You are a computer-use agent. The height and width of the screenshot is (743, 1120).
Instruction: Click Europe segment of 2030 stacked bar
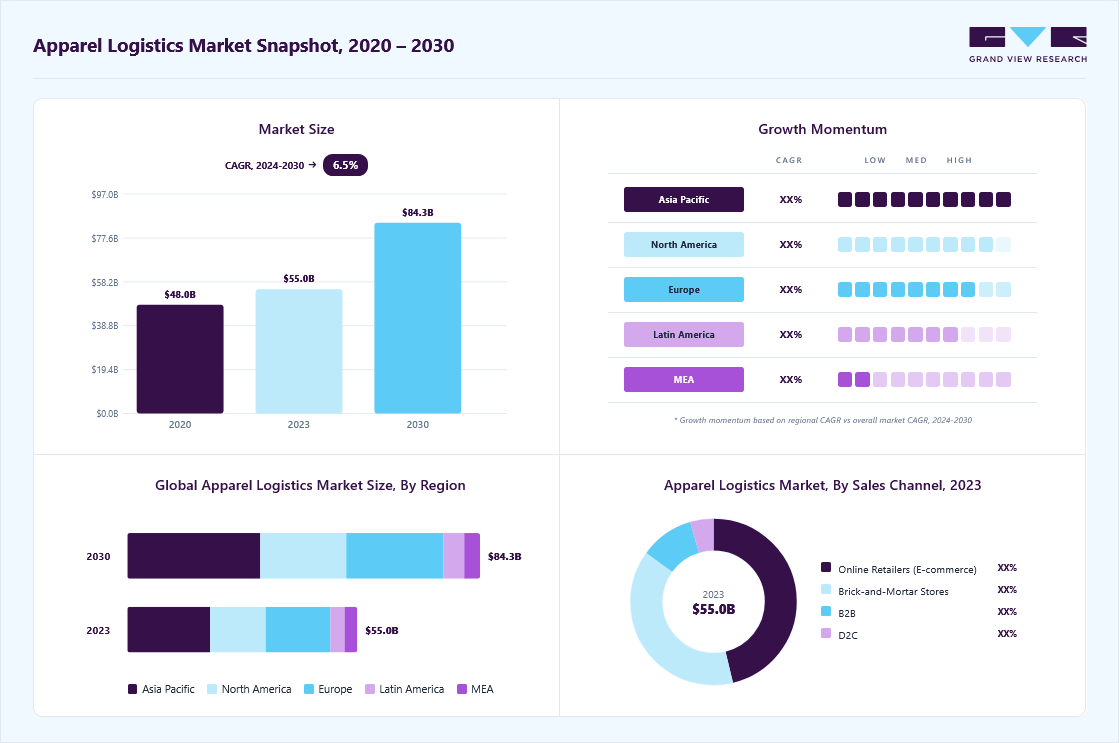(395, 556)
